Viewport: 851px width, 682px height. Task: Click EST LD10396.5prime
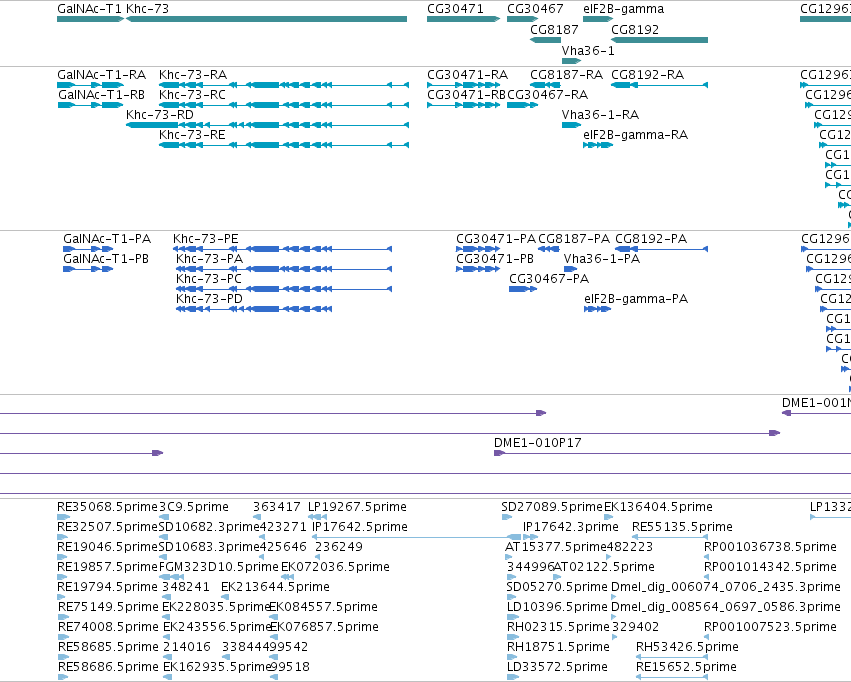point(513,617)
